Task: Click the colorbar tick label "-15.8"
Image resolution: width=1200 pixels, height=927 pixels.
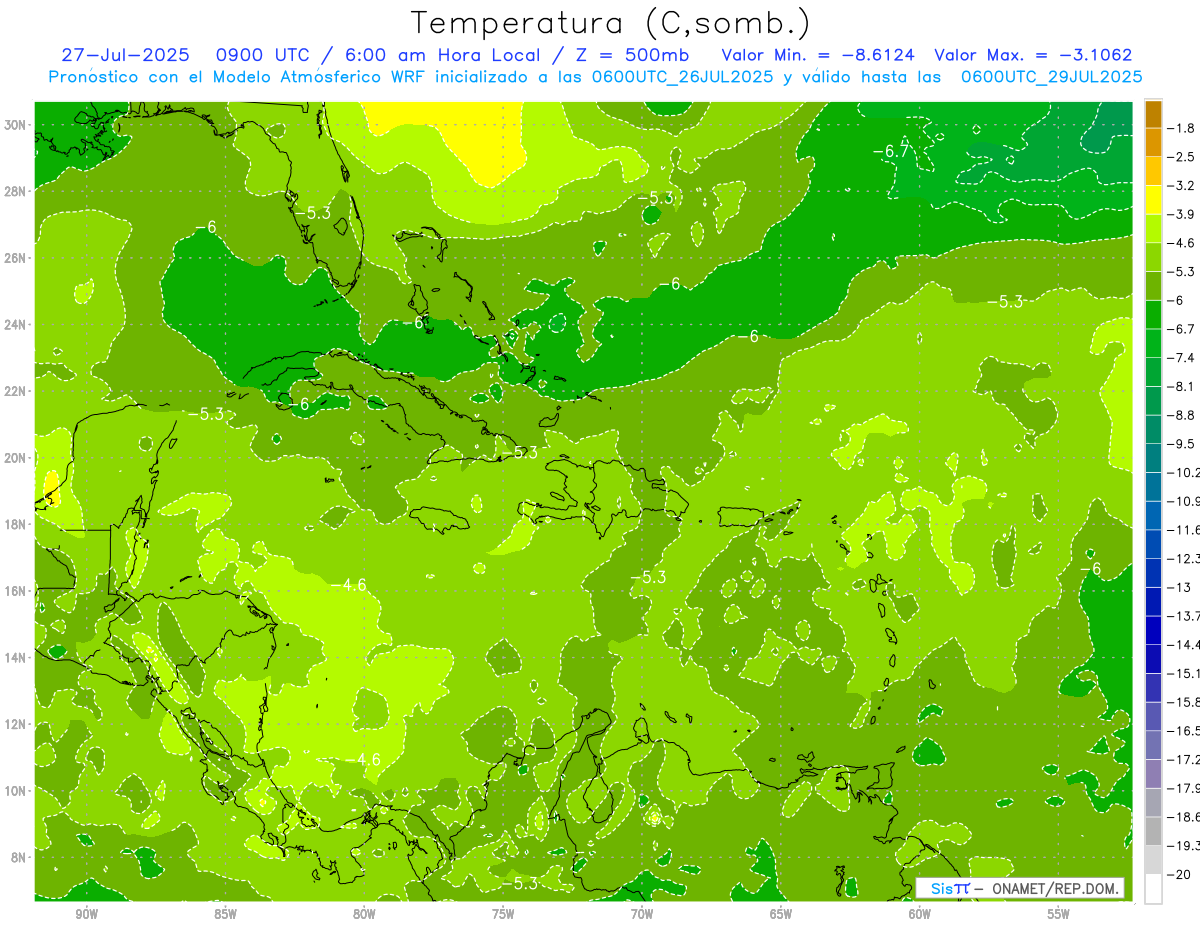Action: pos(1183,702)
